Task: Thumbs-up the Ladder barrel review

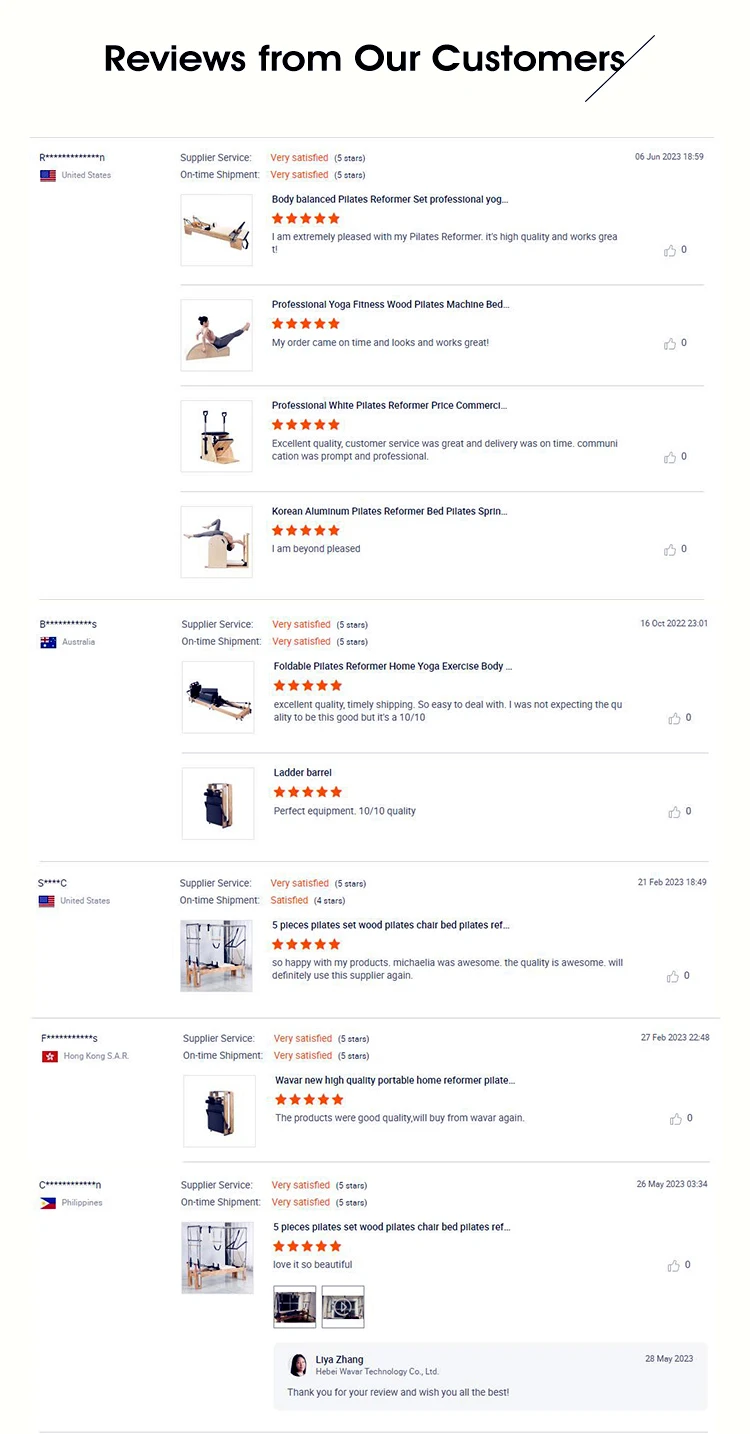Action: tap(674, 812)
